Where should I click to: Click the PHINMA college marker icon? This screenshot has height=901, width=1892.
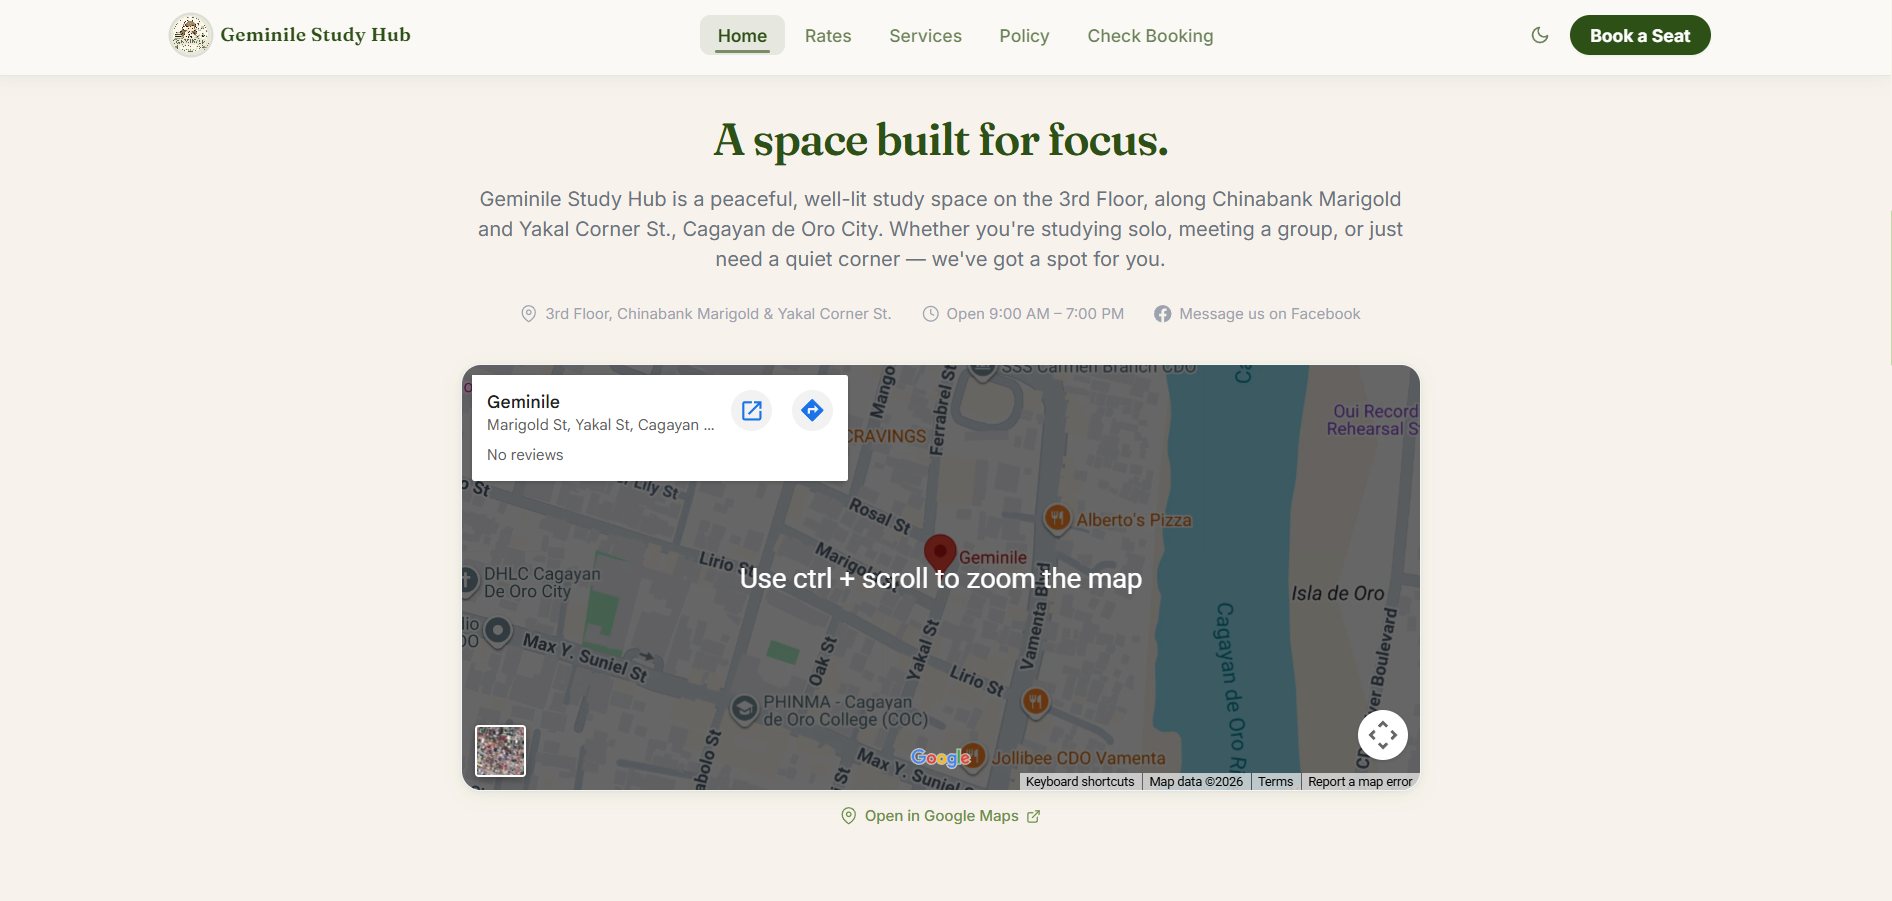[x=744, y=709]
